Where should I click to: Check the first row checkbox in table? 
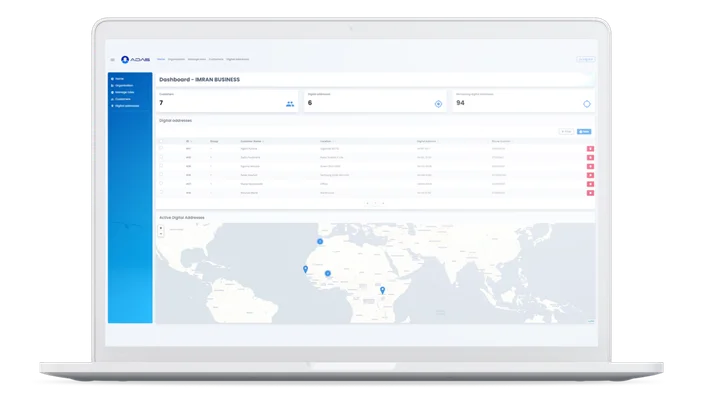[x=161, y=148]
